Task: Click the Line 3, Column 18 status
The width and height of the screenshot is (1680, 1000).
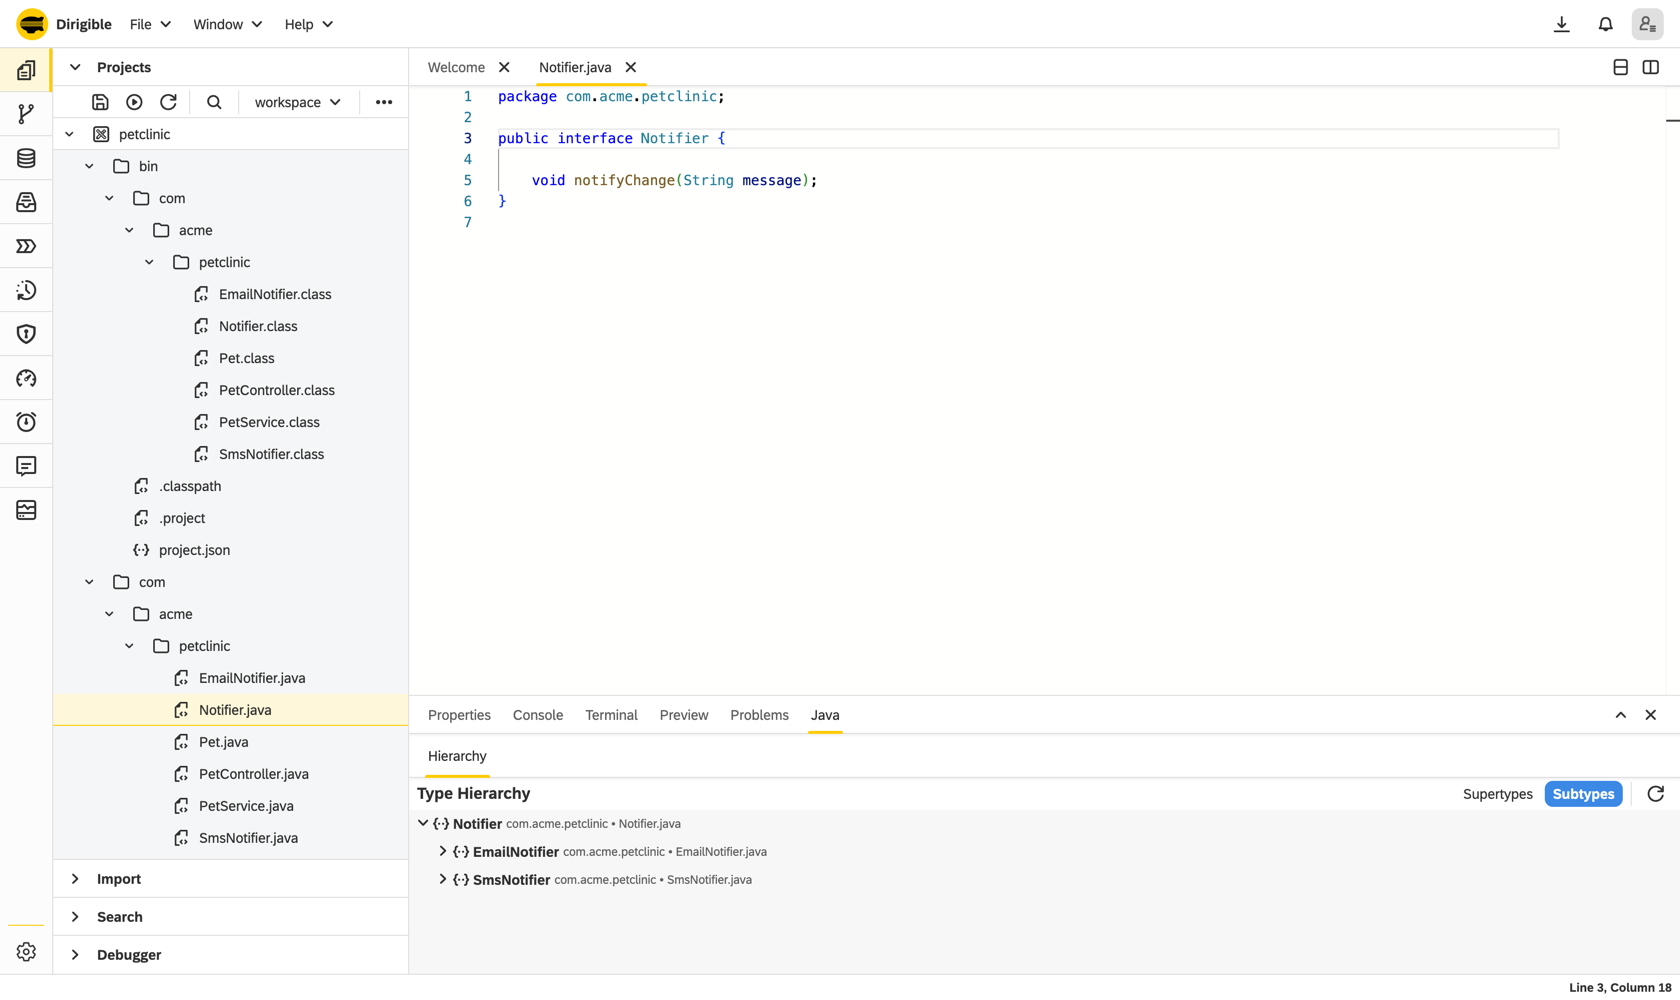Action: 1620,988
